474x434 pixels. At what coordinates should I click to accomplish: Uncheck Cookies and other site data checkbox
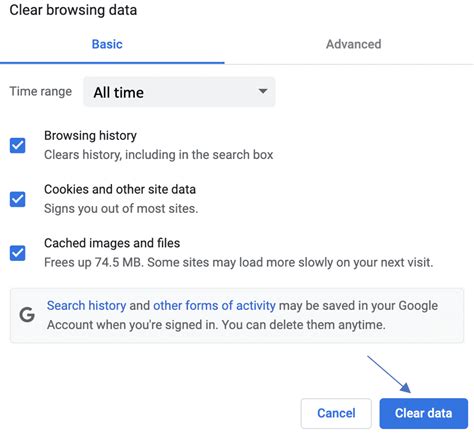tap(17, 199)
